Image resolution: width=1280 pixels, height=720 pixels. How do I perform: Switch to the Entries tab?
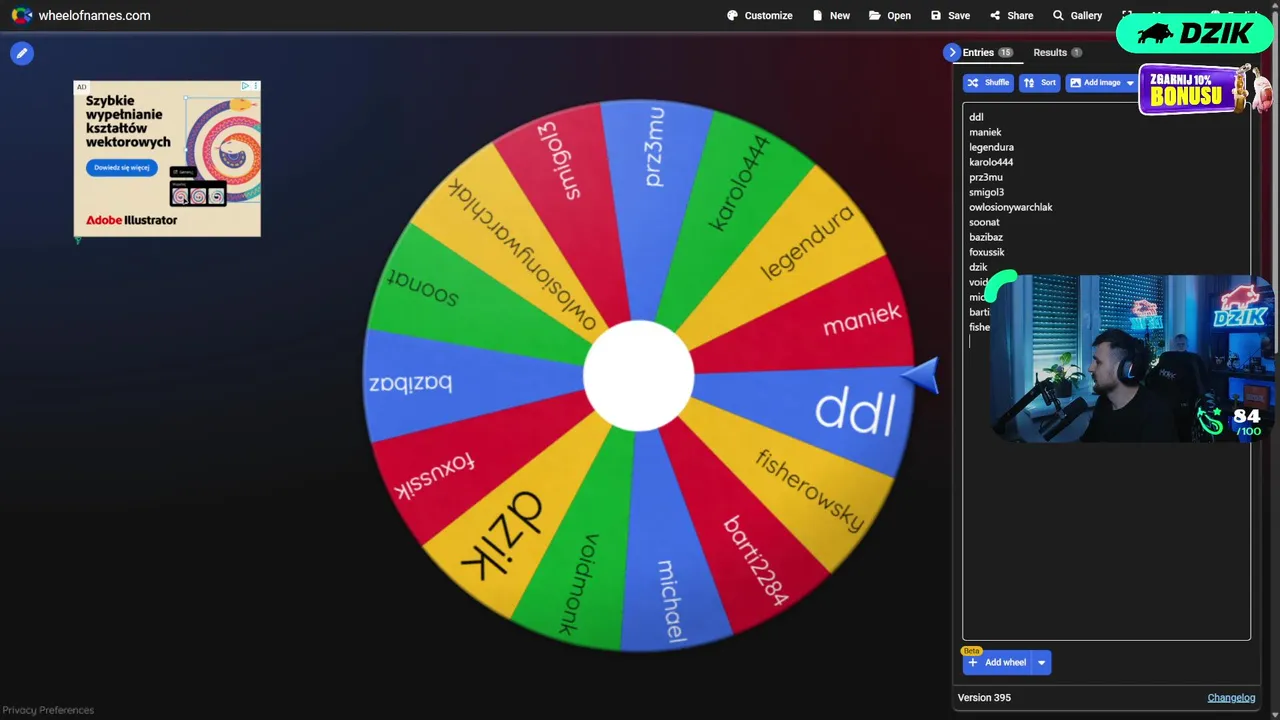[x=988, y=52]
